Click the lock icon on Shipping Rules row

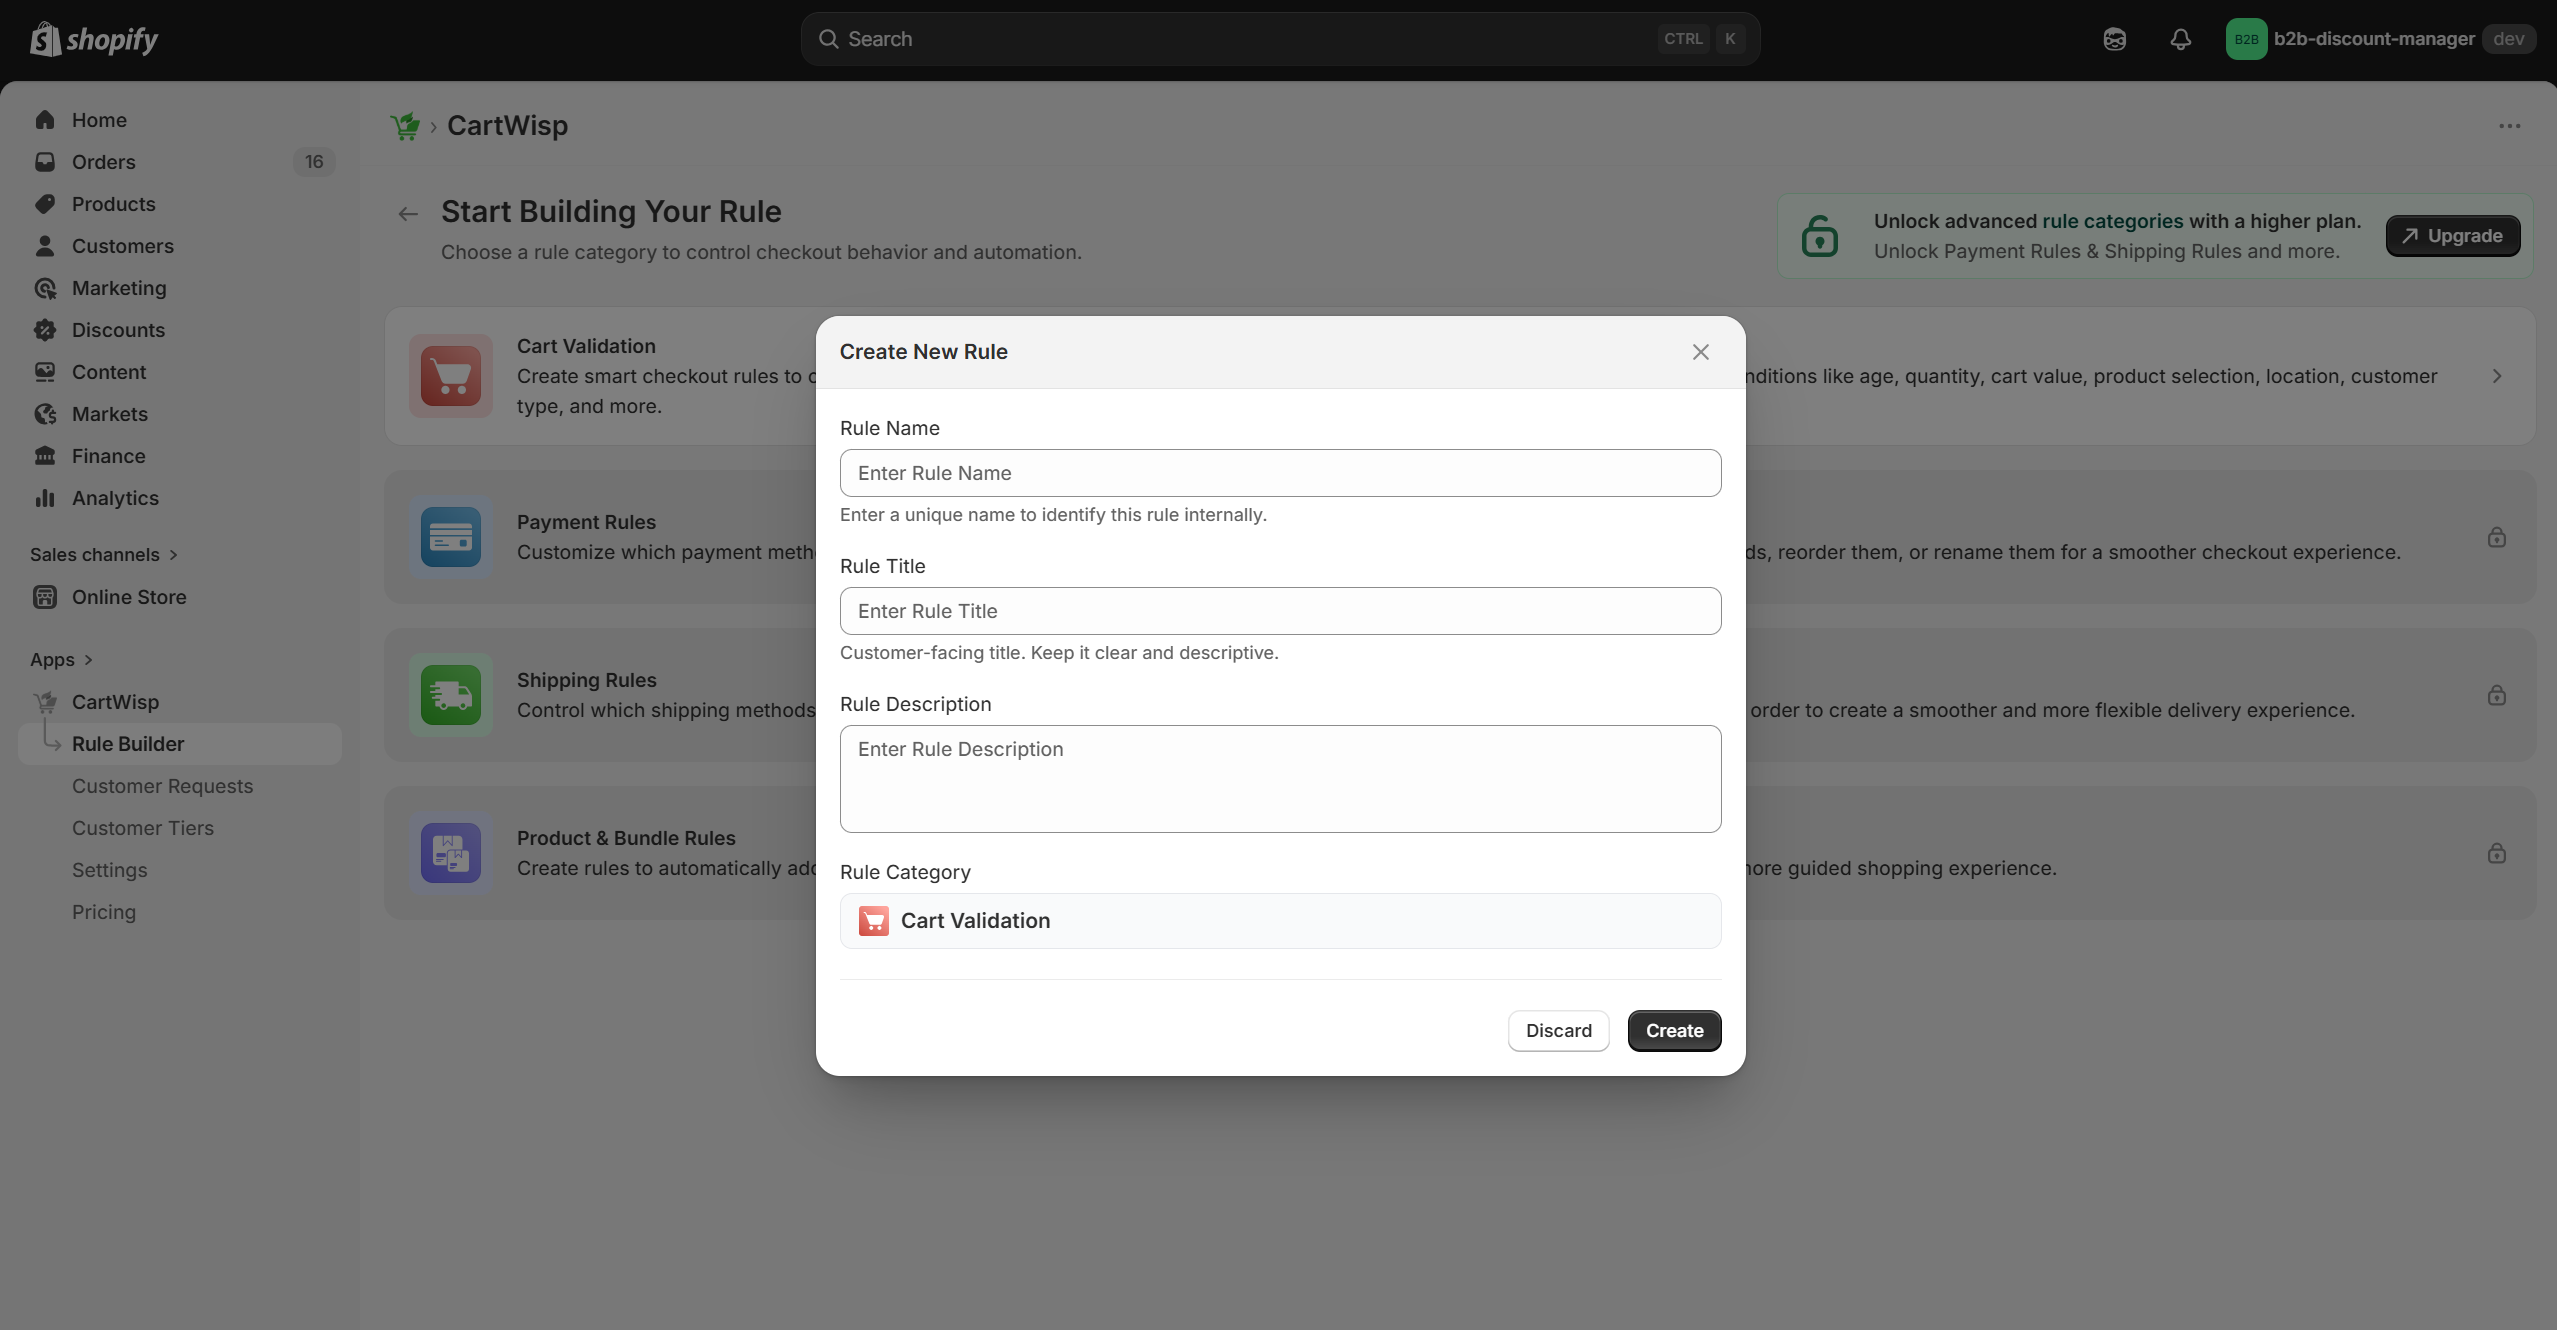pyautogui.click(x=2497, y=695)
